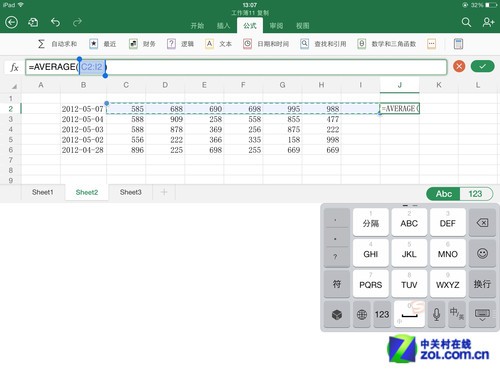500x375 pixels.
Task: Open recently used (最近) functions
Action: (103, 44)
